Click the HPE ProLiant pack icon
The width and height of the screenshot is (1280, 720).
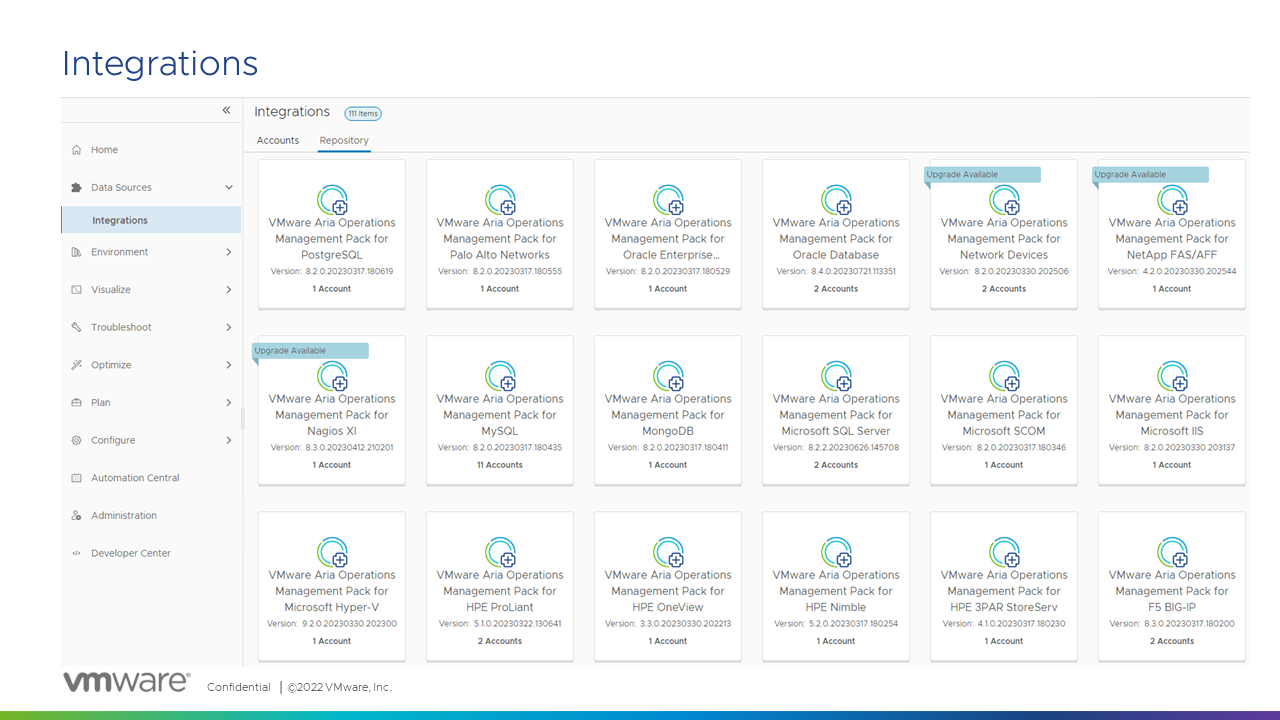pyautogui.click(x=500, y=552)
